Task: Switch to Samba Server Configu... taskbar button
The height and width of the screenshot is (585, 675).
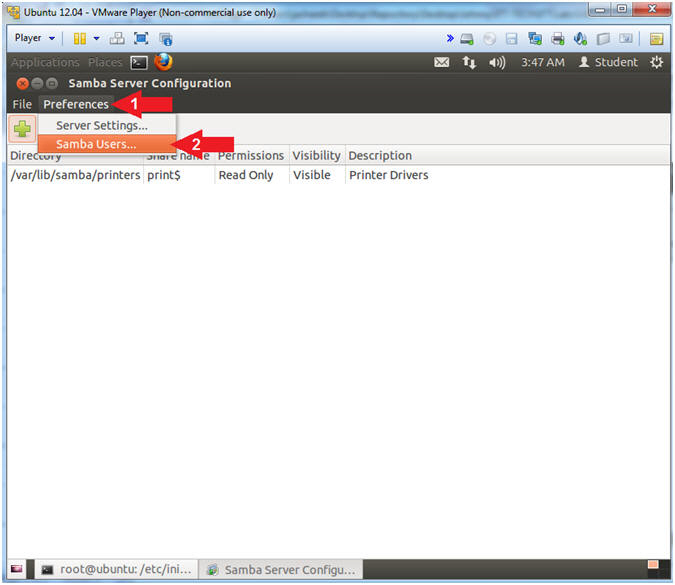Action: click(282, 570)
